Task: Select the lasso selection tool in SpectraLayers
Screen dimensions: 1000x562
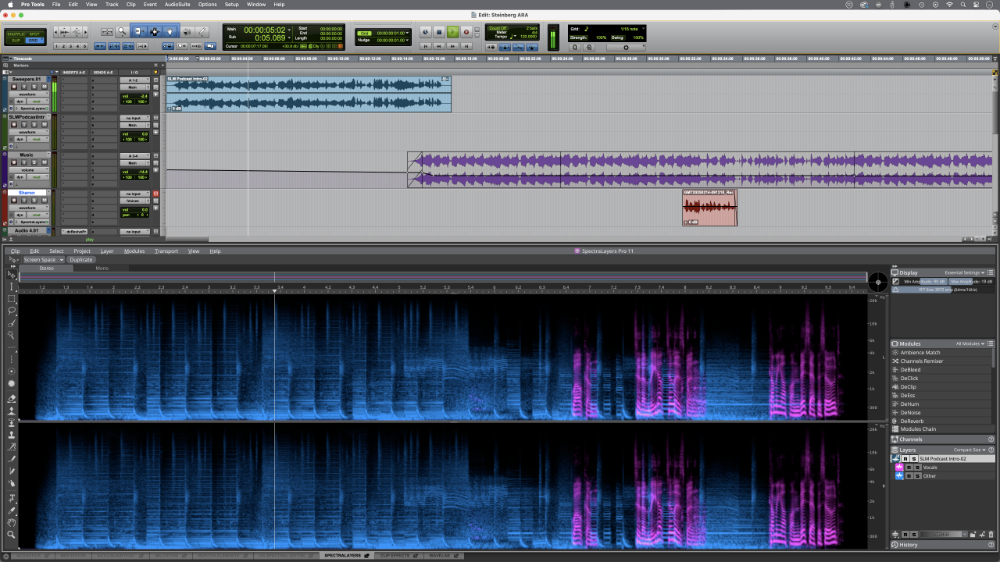Action: click(11, 311)
